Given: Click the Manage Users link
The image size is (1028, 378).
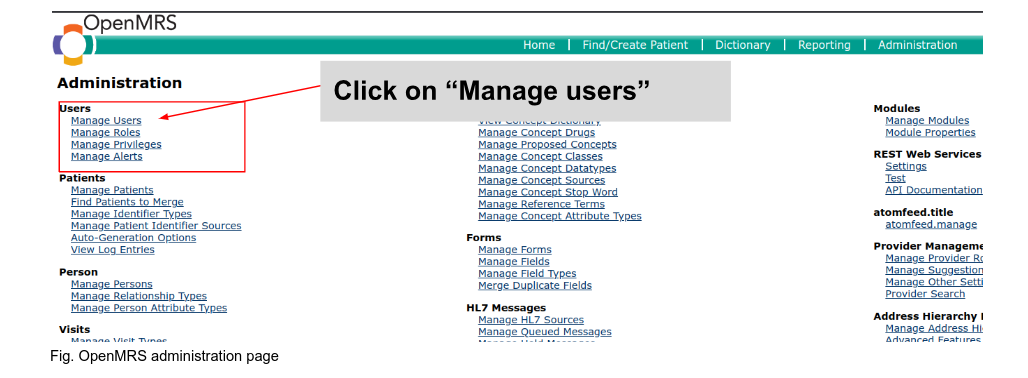Looking at the screenshot, I should coord(106,121).
